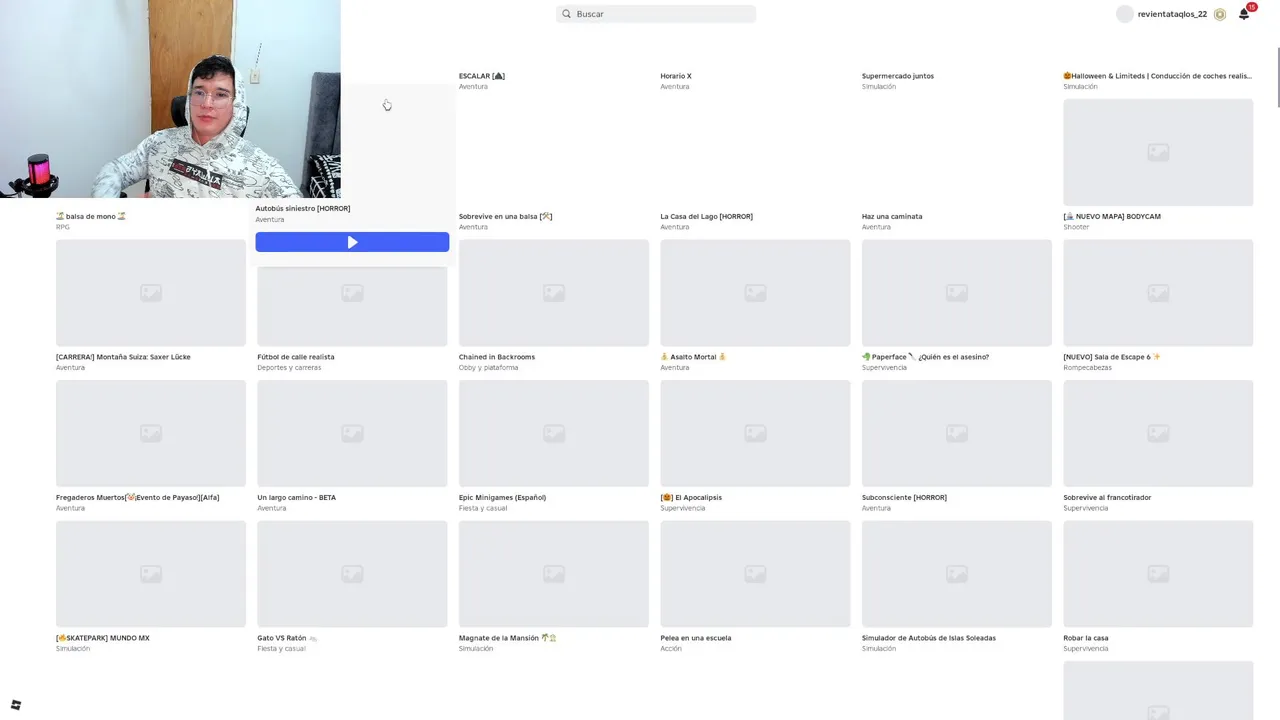Screen dimensions: 1280x720
Task: Open Simulador de Autobús de Islas Soleadas thumbnail
Action: pos(957,574)
